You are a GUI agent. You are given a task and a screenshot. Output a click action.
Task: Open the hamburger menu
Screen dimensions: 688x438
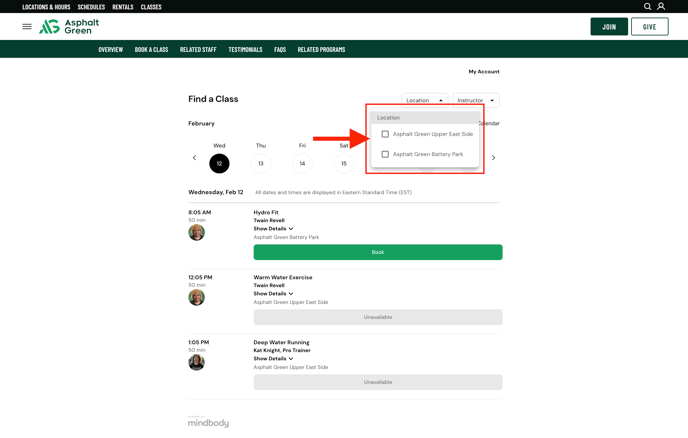tap(27, 27)
